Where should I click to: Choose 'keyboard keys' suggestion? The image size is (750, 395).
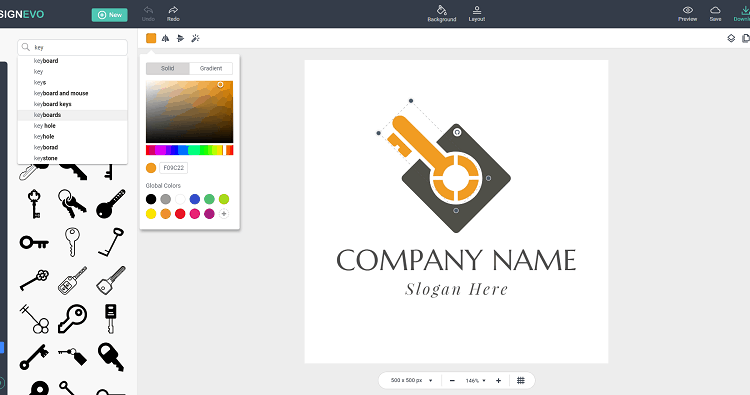tap(73, 104)
